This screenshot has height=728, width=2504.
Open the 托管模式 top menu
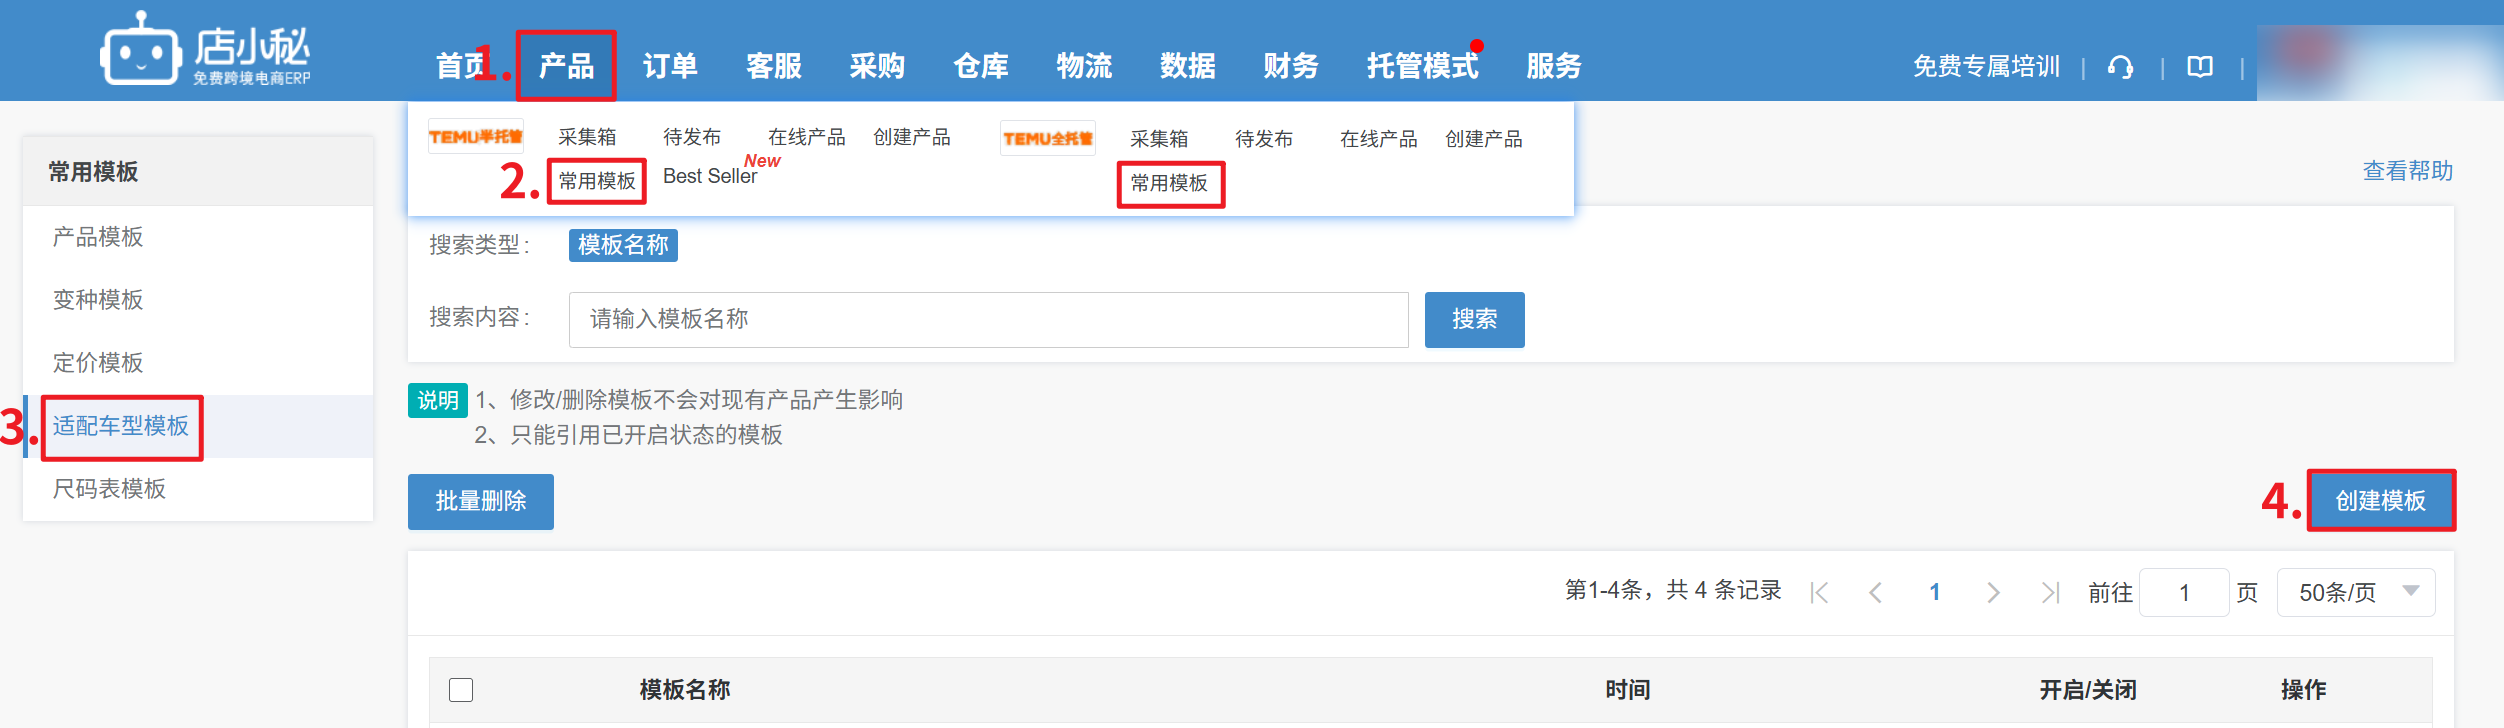[1422, 66]
